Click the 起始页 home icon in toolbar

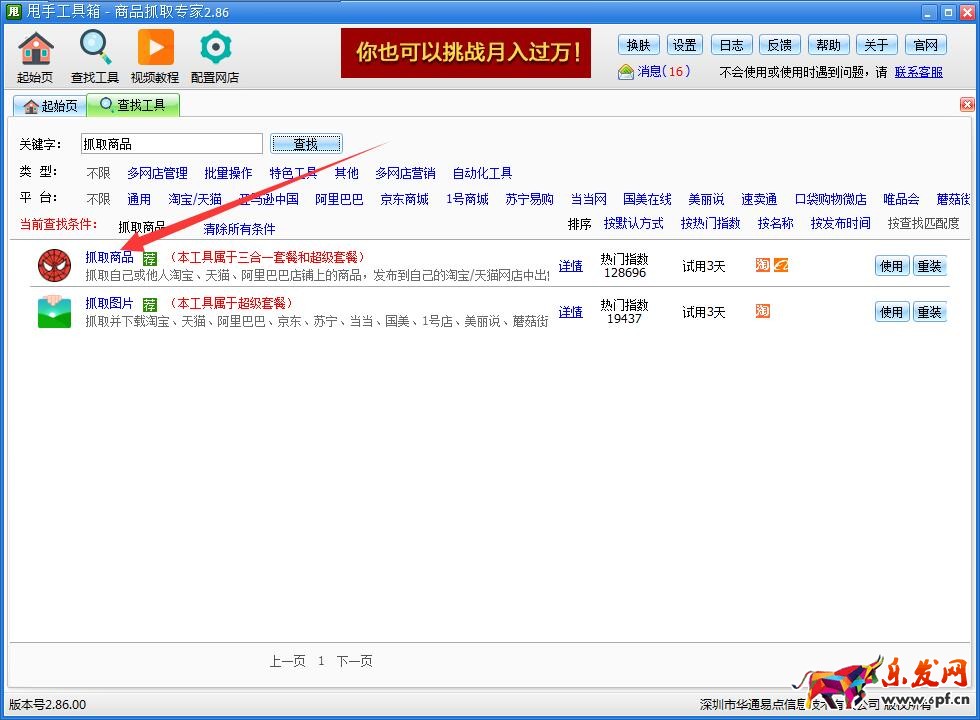click(35, 48)
